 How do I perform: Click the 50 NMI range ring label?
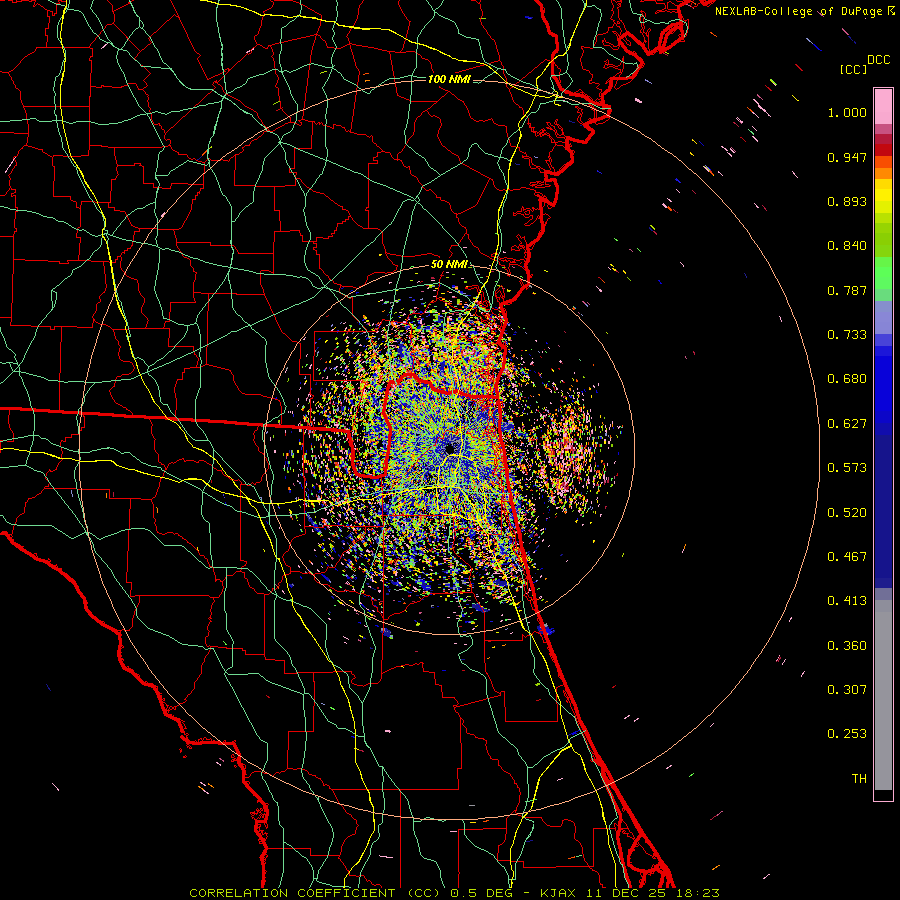click(x=449, y=265)
